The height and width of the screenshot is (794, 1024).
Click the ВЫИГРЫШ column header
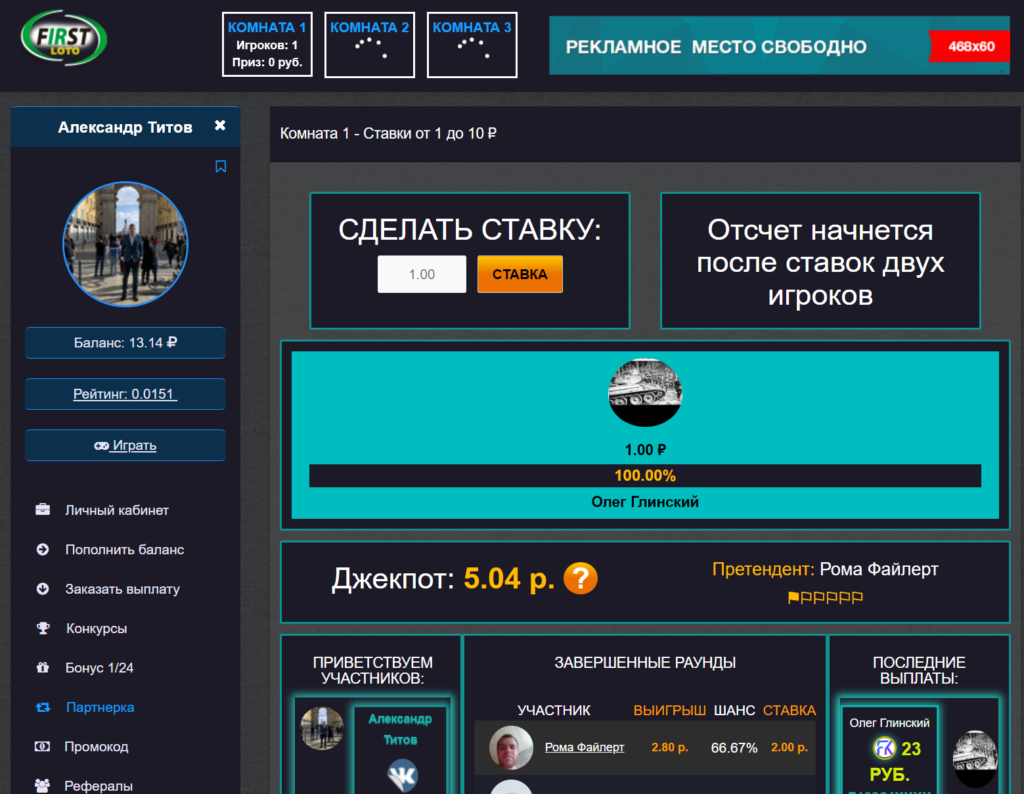click(669, 710)
